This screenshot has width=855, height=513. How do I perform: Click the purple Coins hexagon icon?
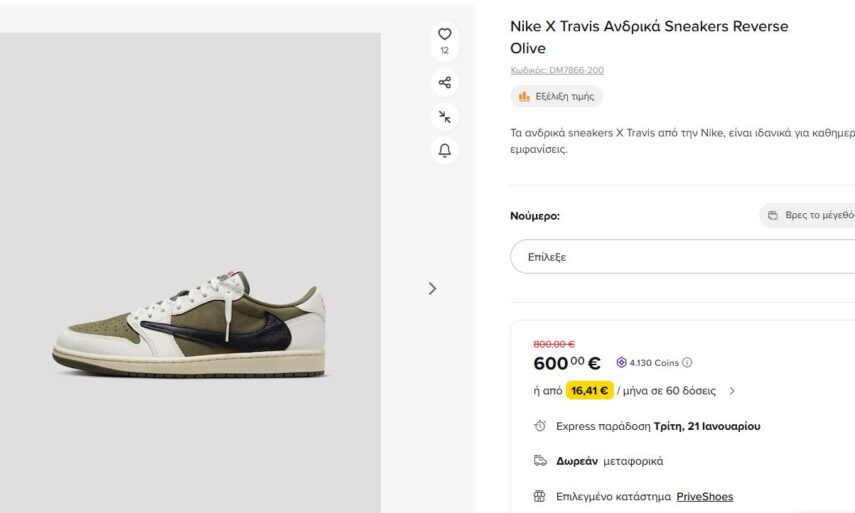point(621,363)
